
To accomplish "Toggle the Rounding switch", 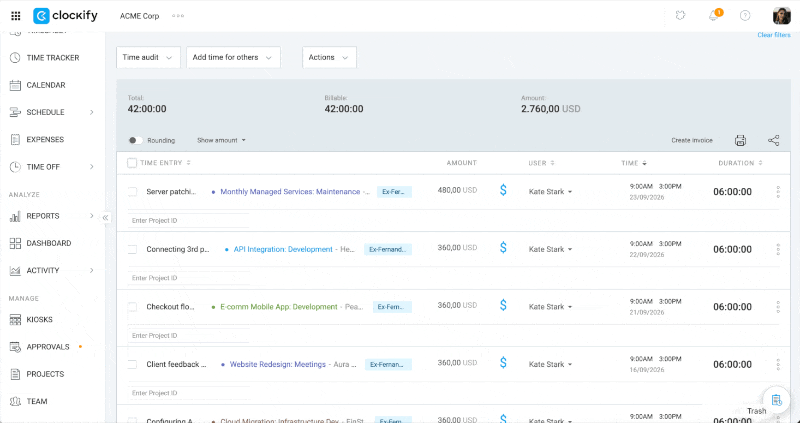I will 135,140.
